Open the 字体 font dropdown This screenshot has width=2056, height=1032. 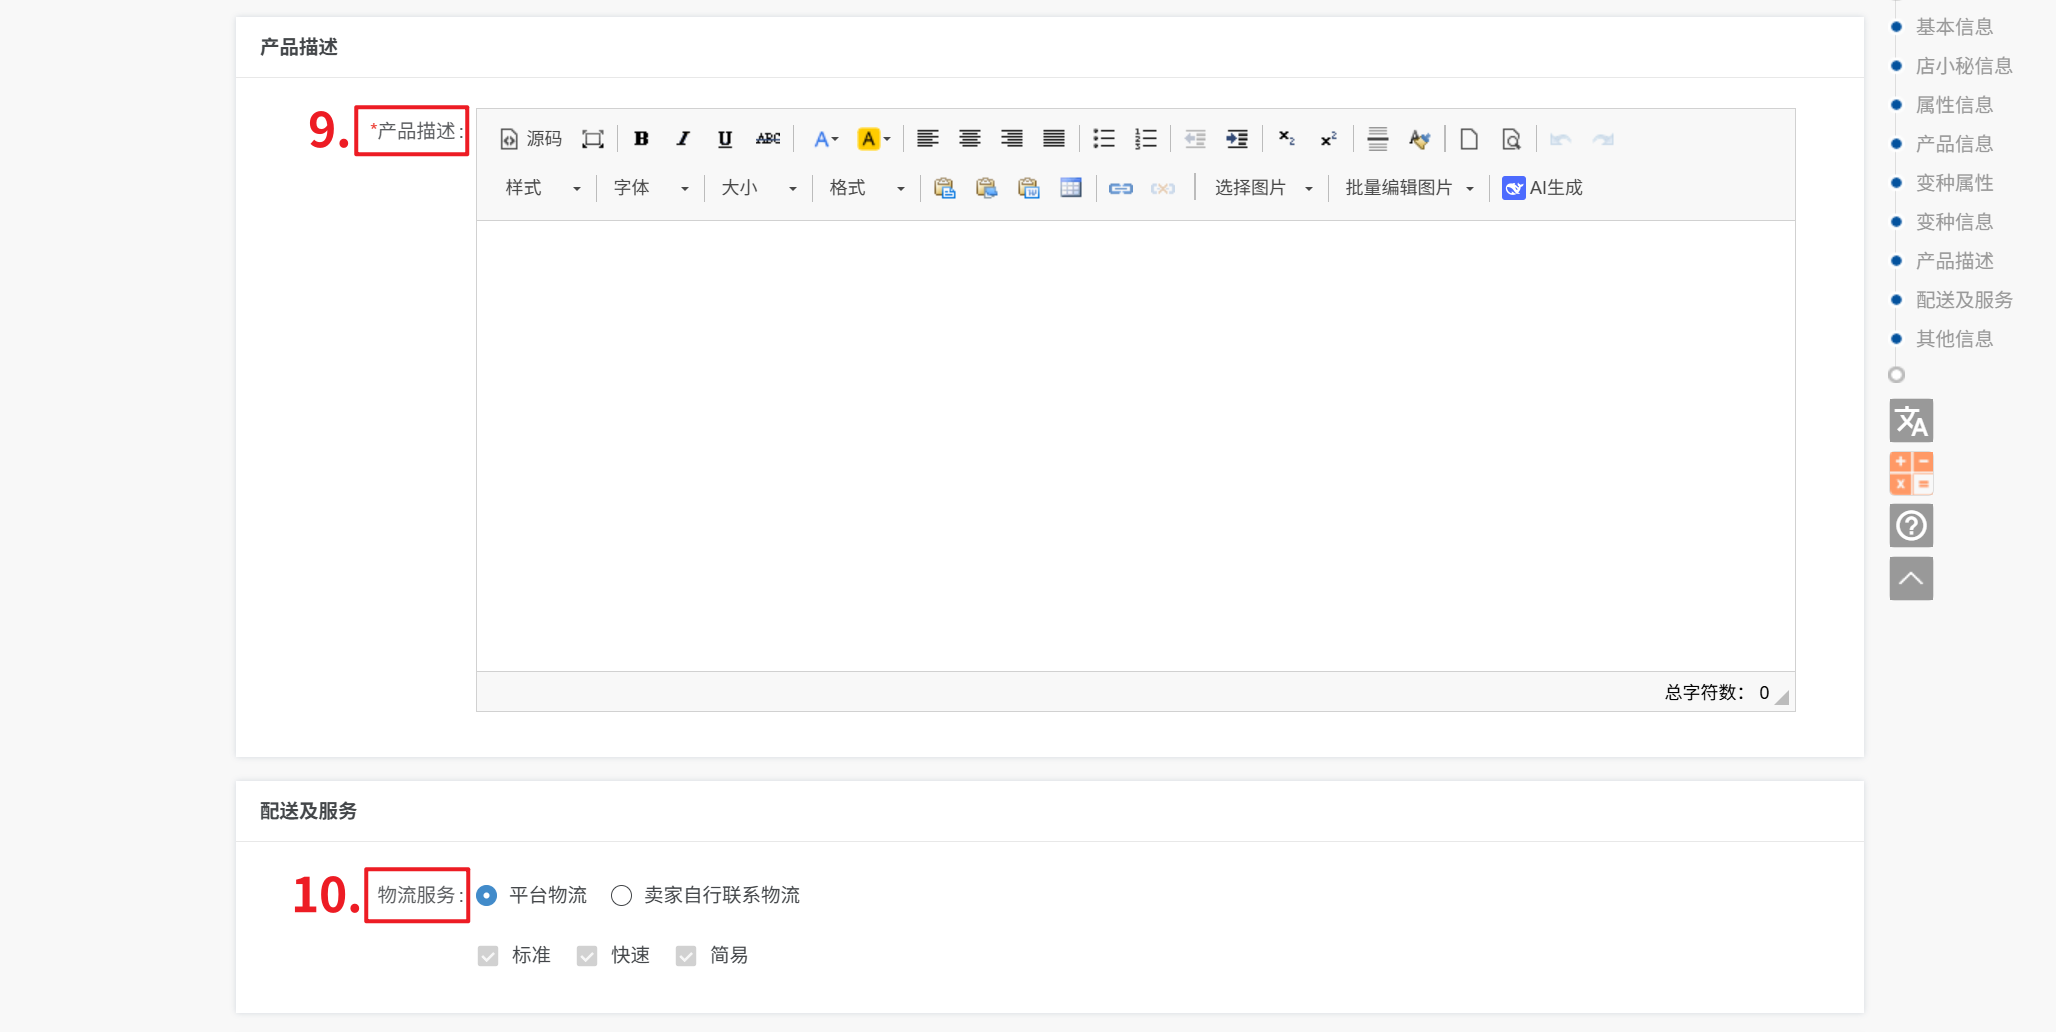(650, 188)
